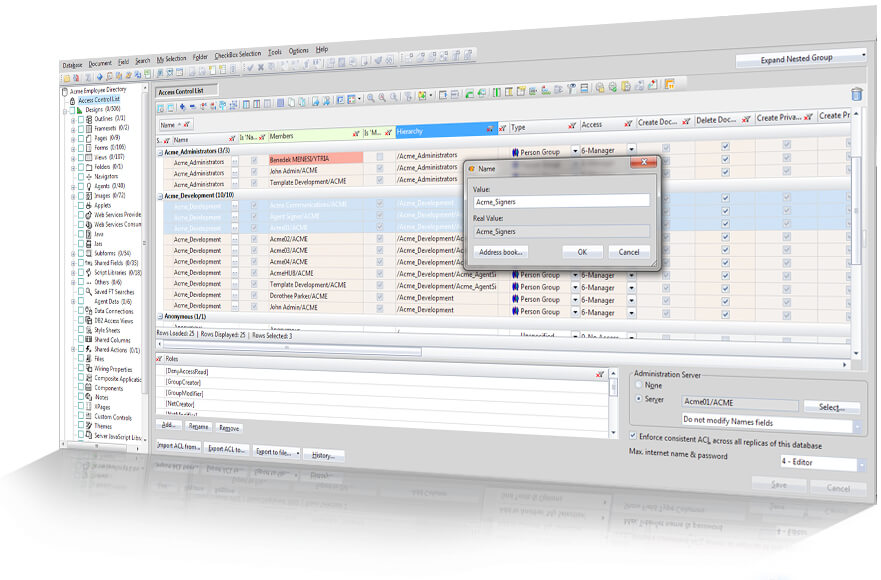This screenshot has height=580, width=881.
Task: Open the My Selection menu
Action: (171, 59)
